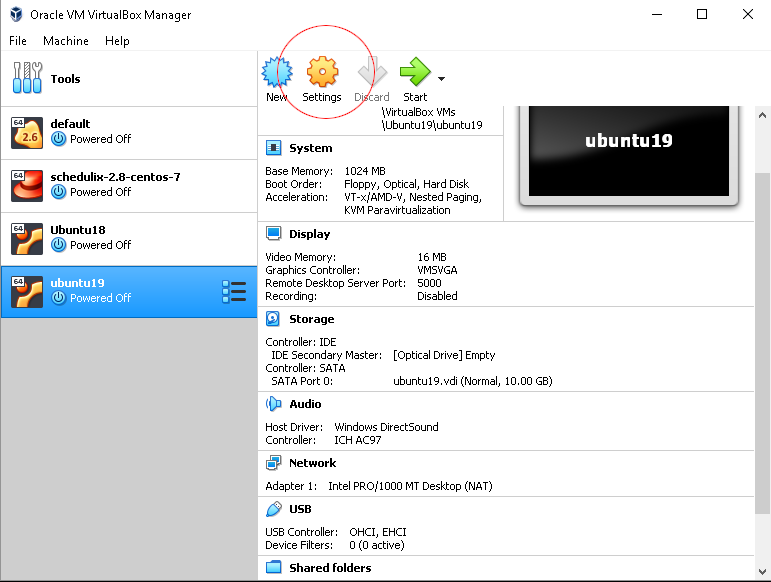Open the Display settings heading link
This screenshot has height=582, width=771.
[x=309, y=234]
